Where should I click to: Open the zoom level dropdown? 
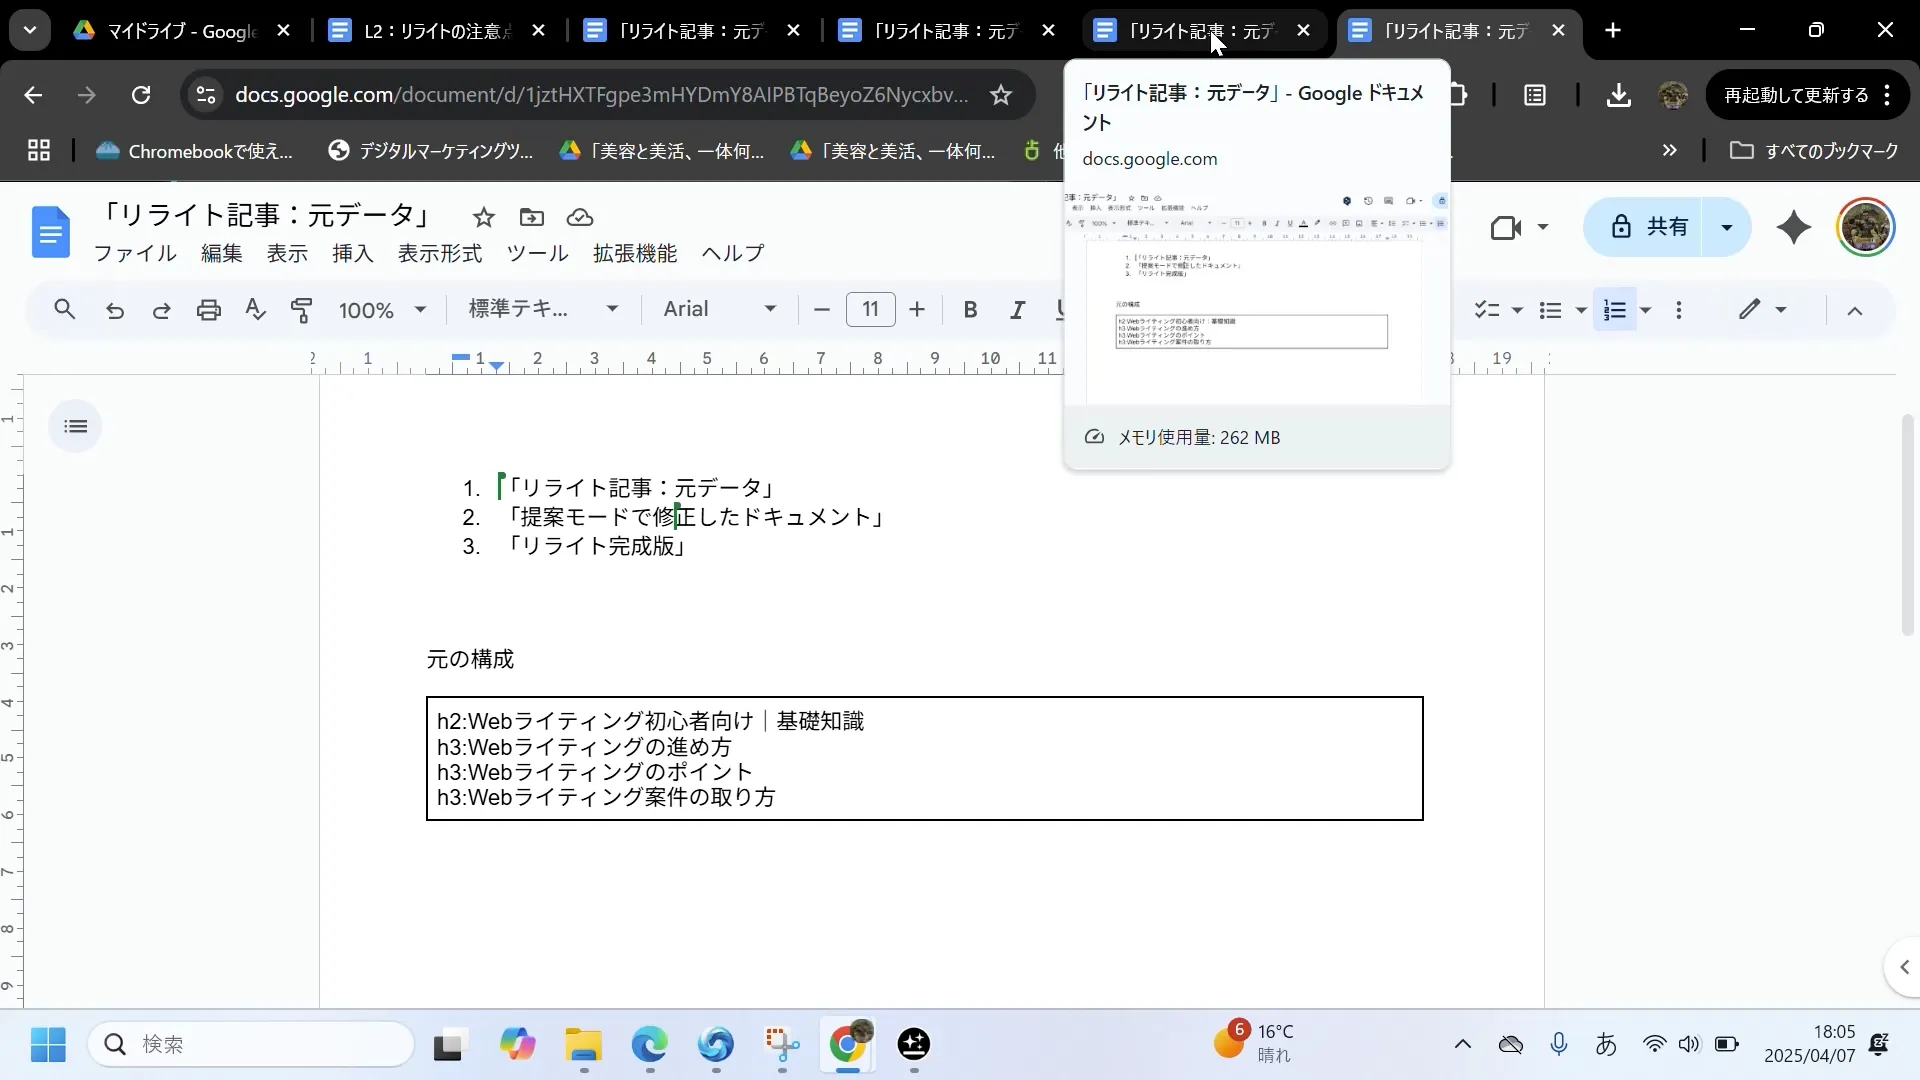tap(382, 310)
